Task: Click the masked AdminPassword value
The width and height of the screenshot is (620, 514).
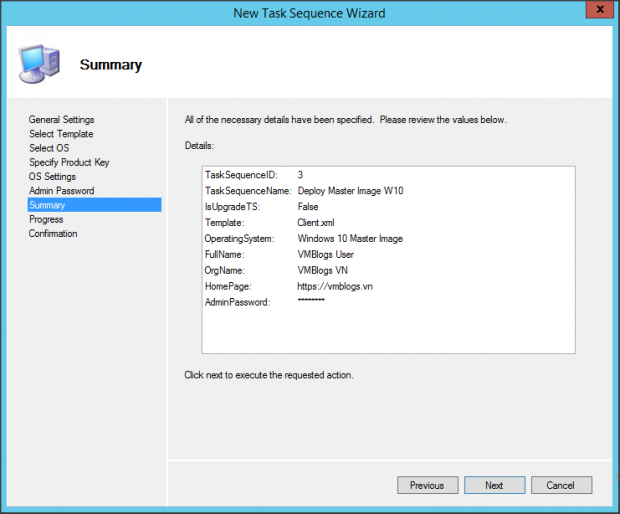Action: pos(311,301)
